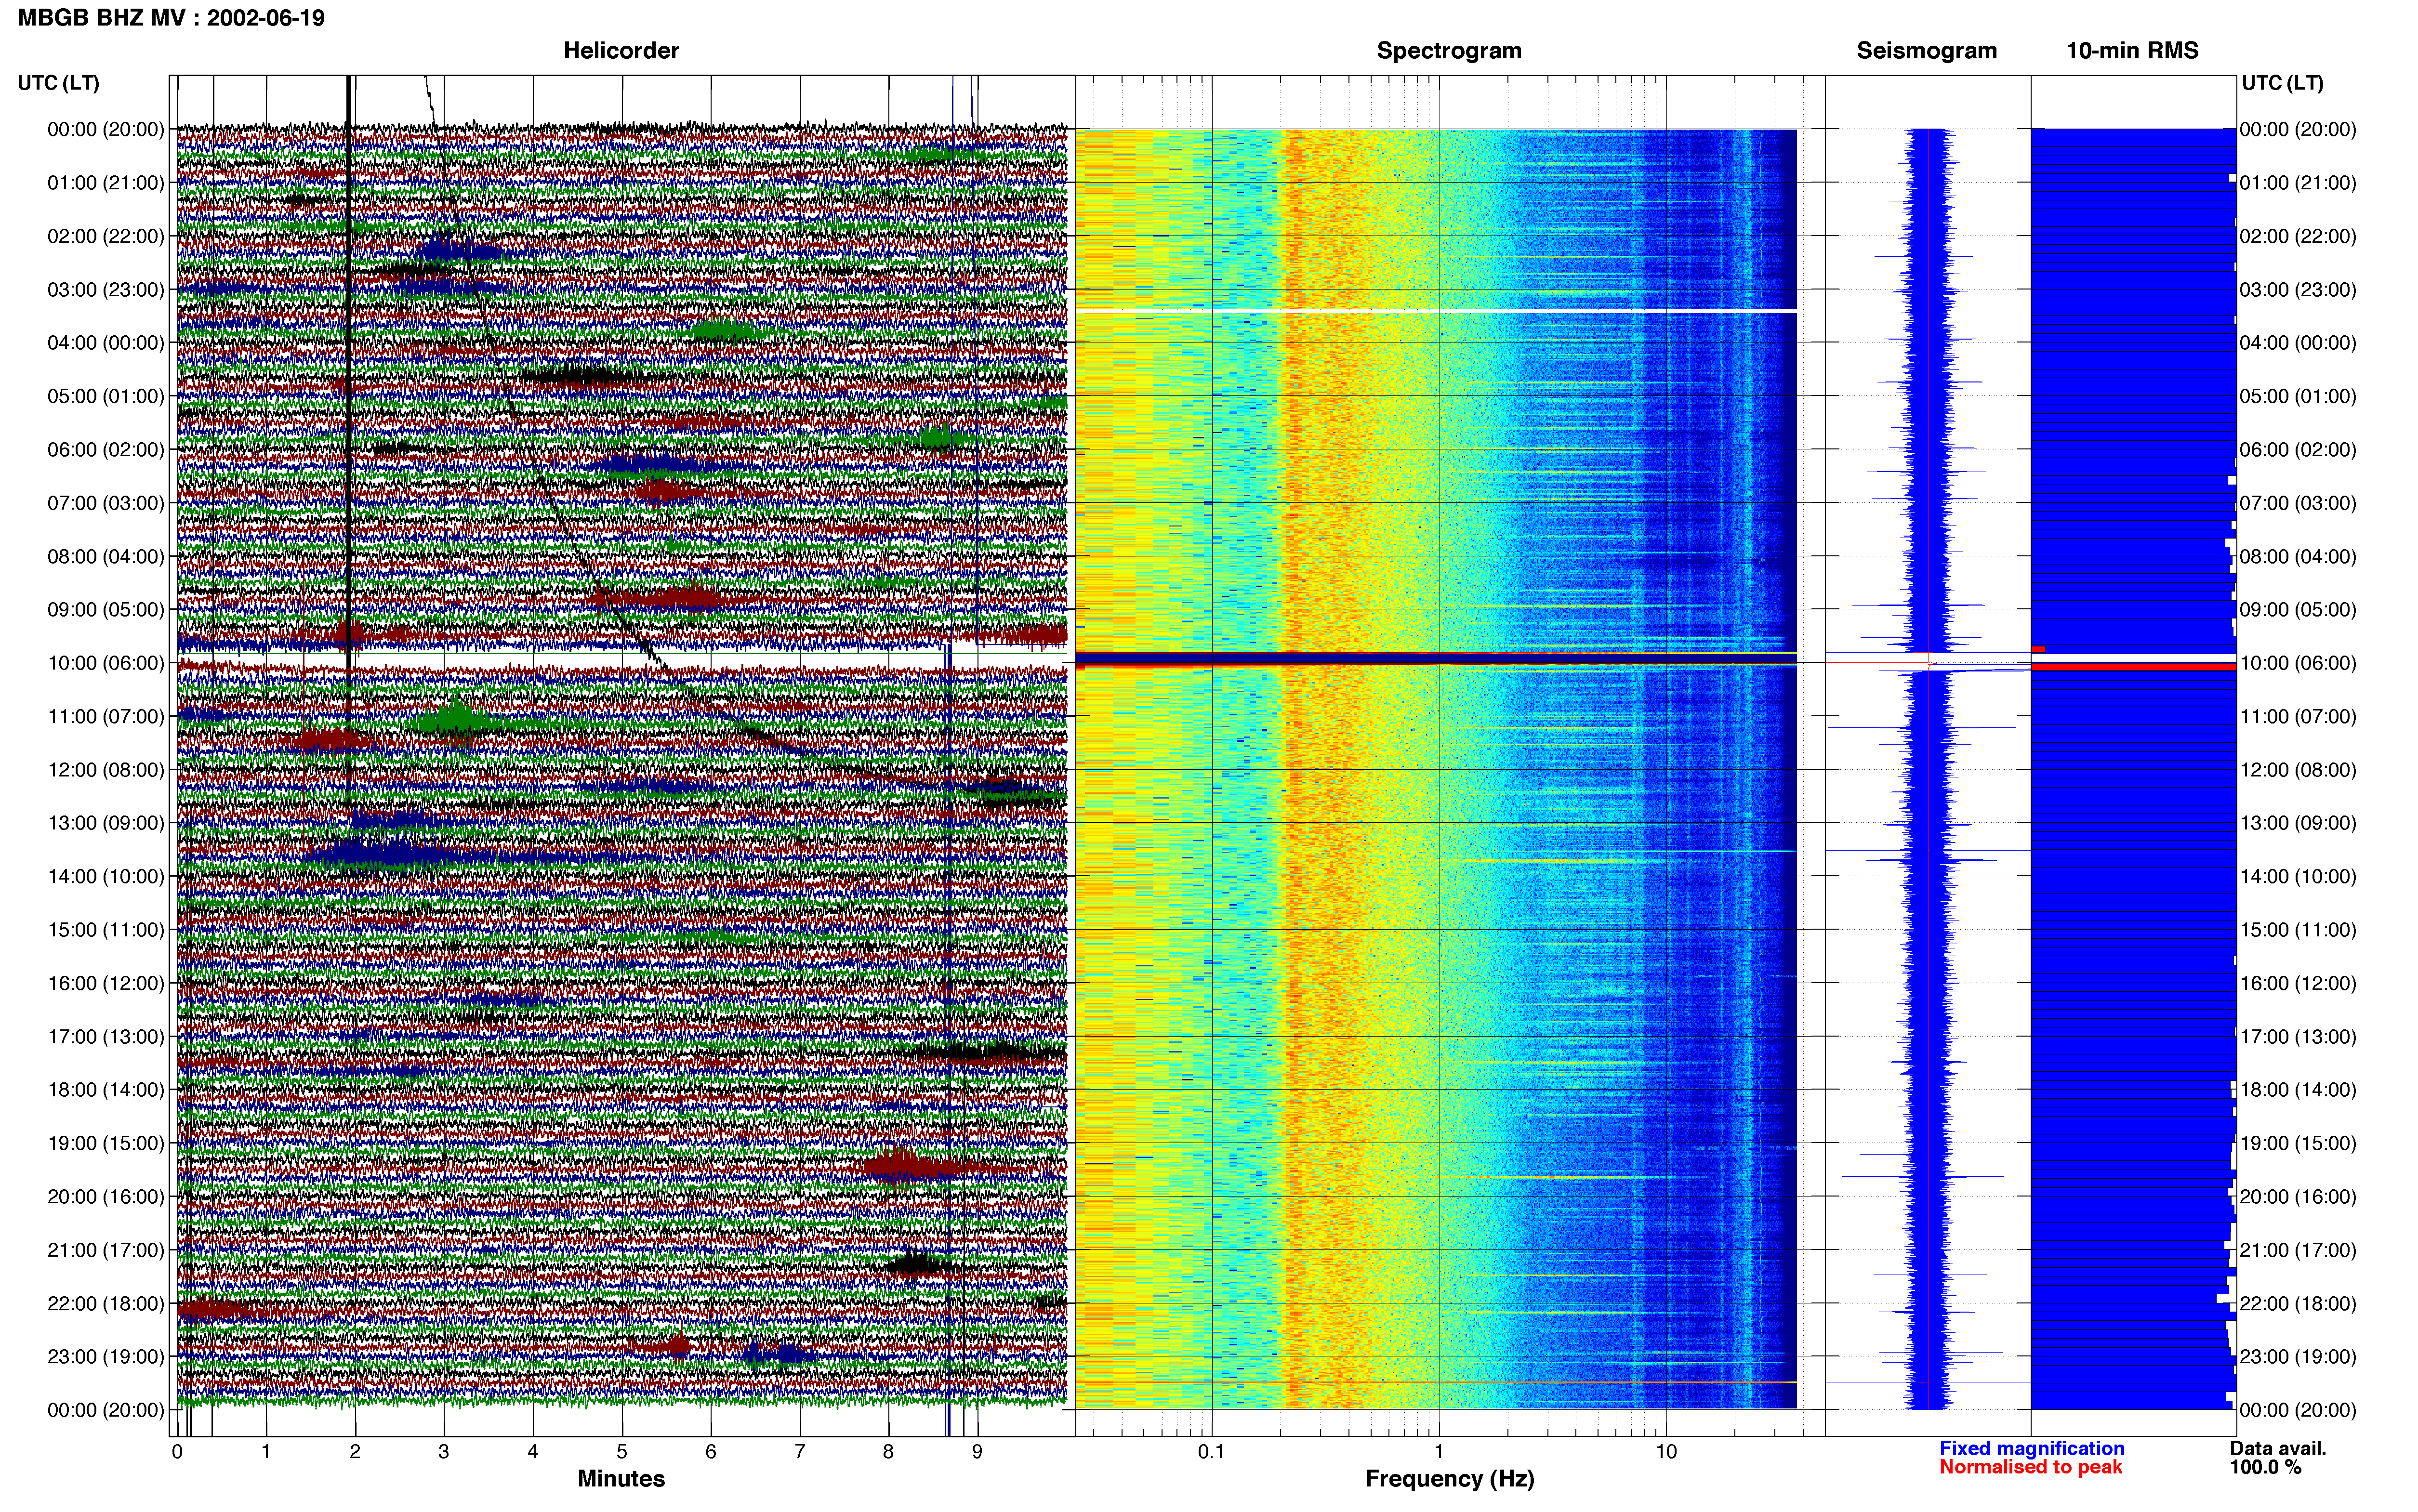Click 16:00 (12:00) label beside the Helicorder
Image resolution: width=2418 pixels, height=1512 pixels.
tap(106, 983)
